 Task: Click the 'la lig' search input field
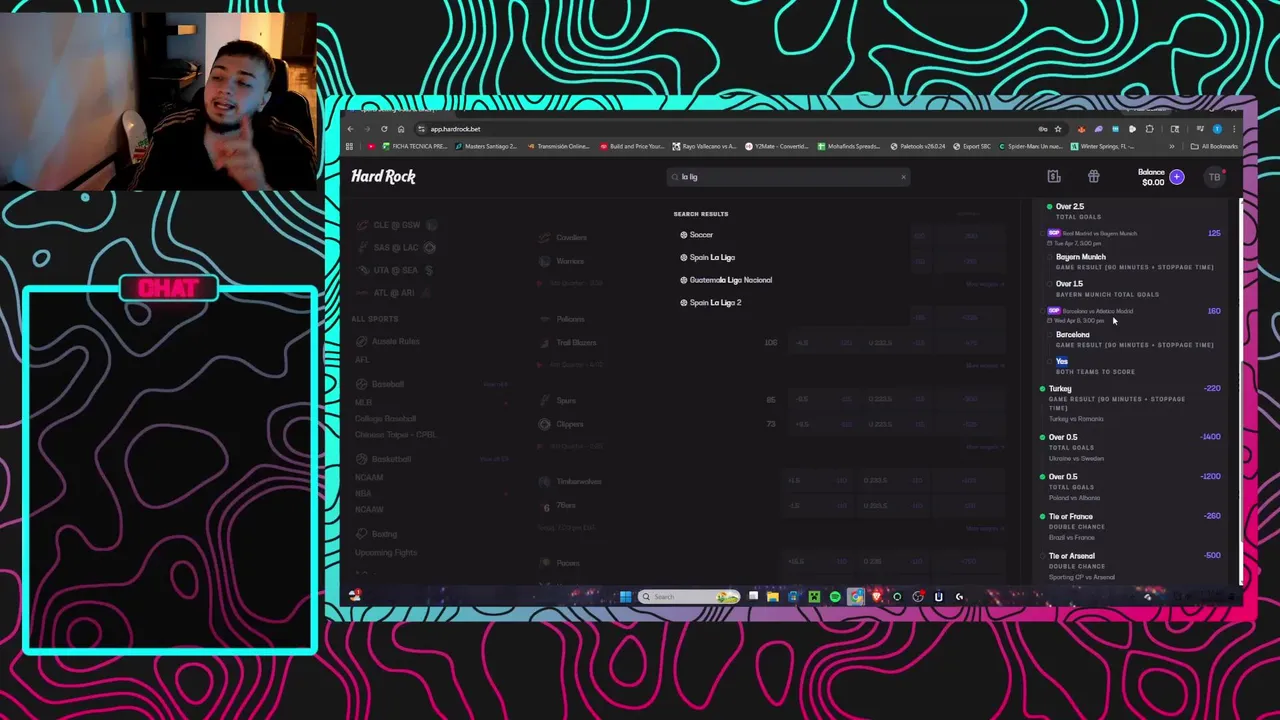tap(788, 177)
